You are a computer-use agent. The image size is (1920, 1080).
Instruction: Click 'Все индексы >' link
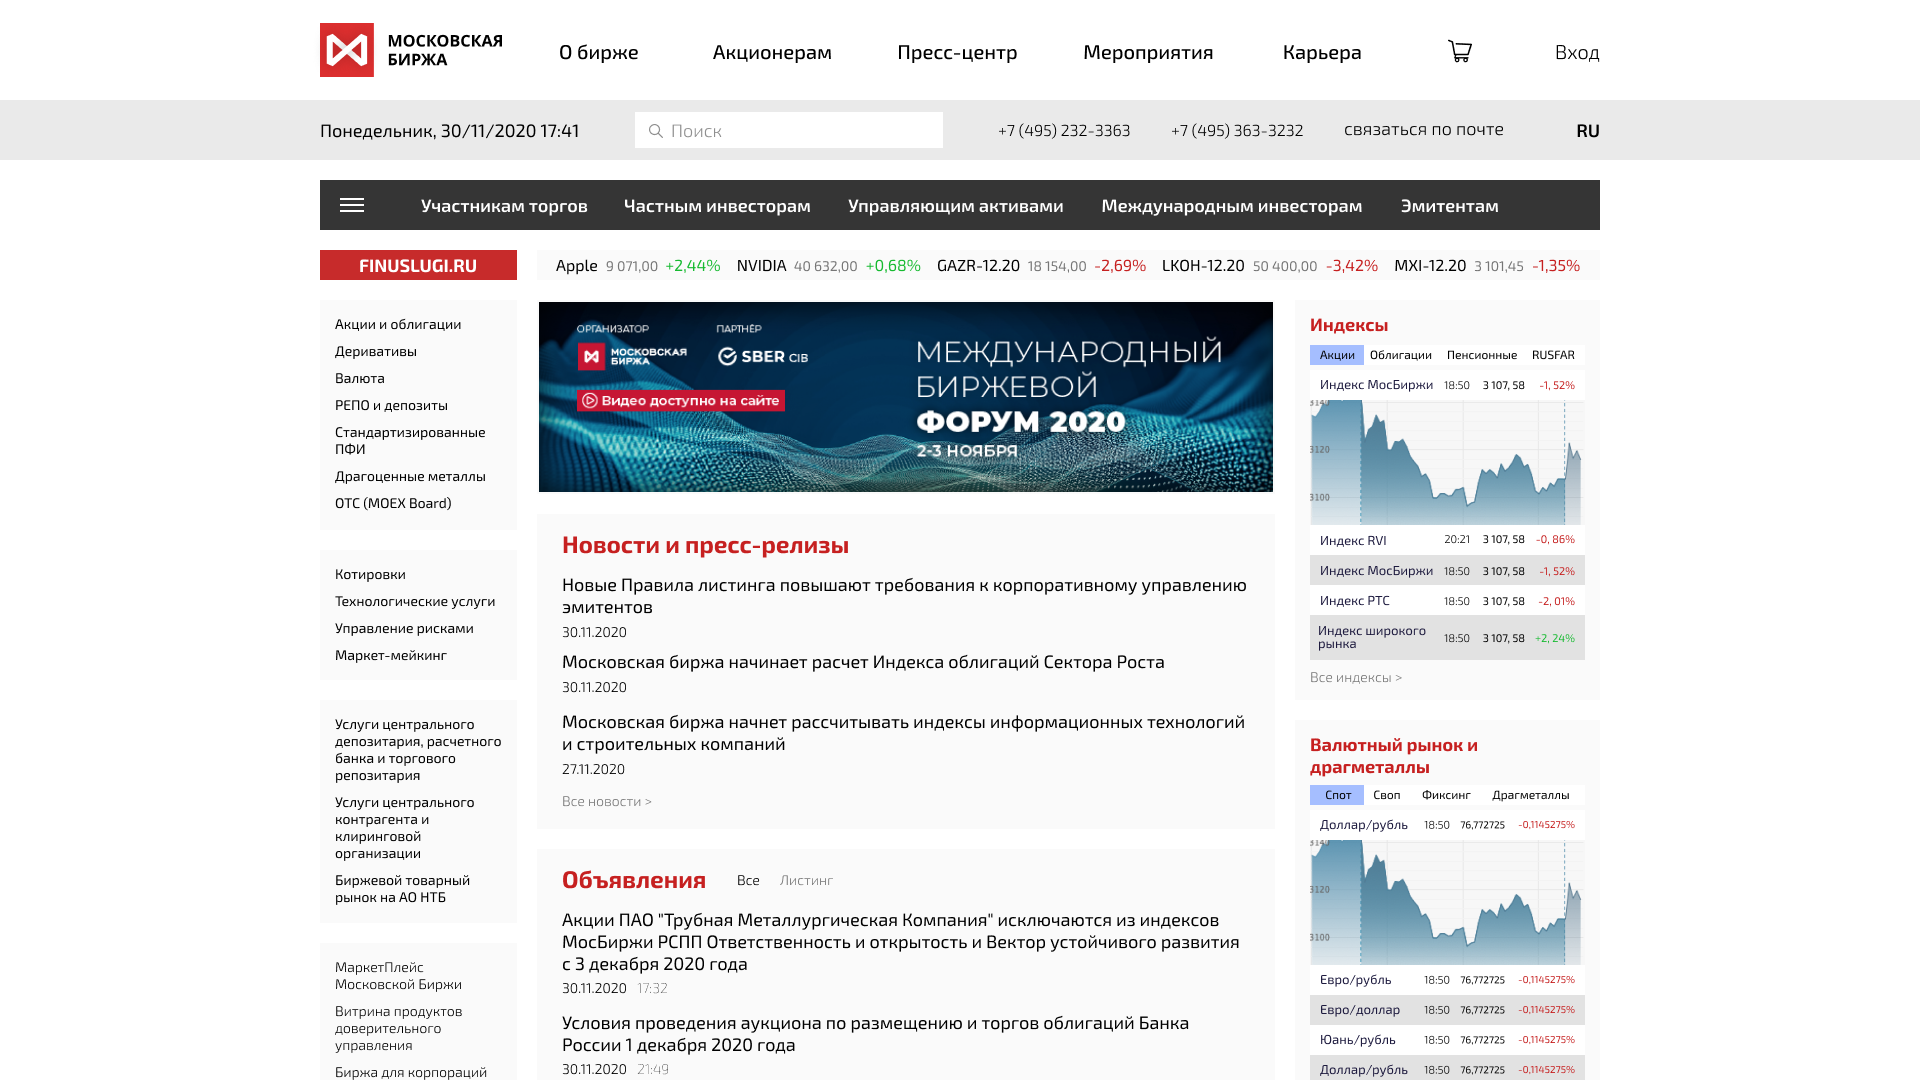1356,678
